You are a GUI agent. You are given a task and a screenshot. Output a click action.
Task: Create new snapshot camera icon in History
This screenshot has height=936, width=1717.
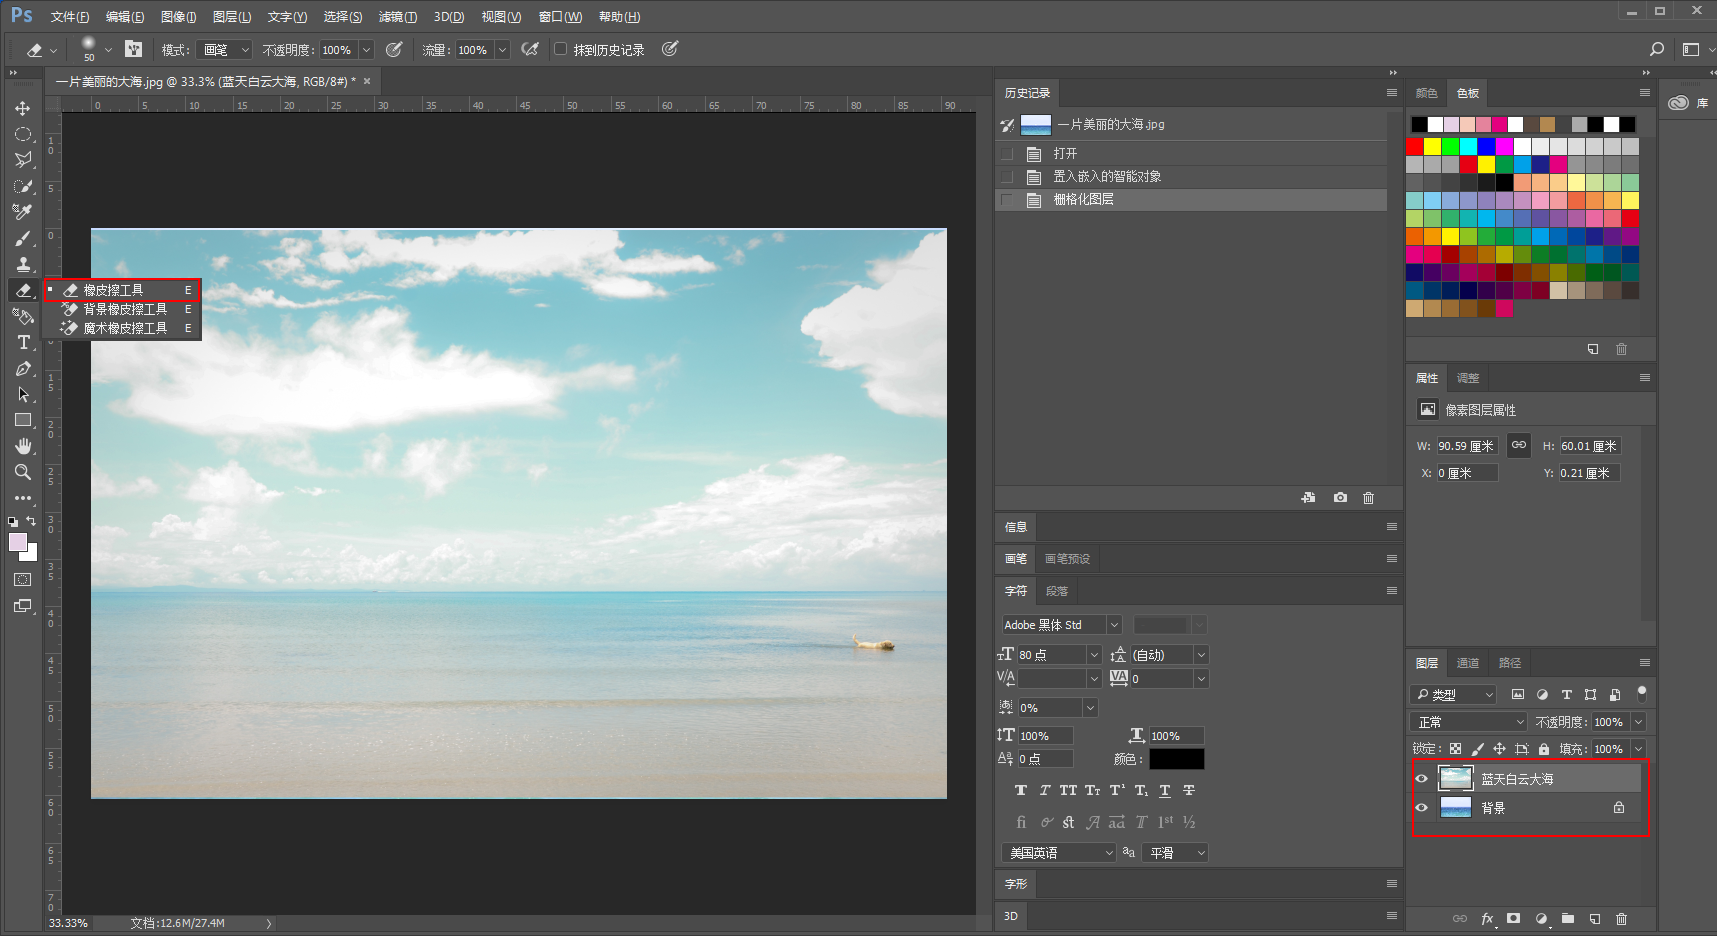[x=1340, y=497]
